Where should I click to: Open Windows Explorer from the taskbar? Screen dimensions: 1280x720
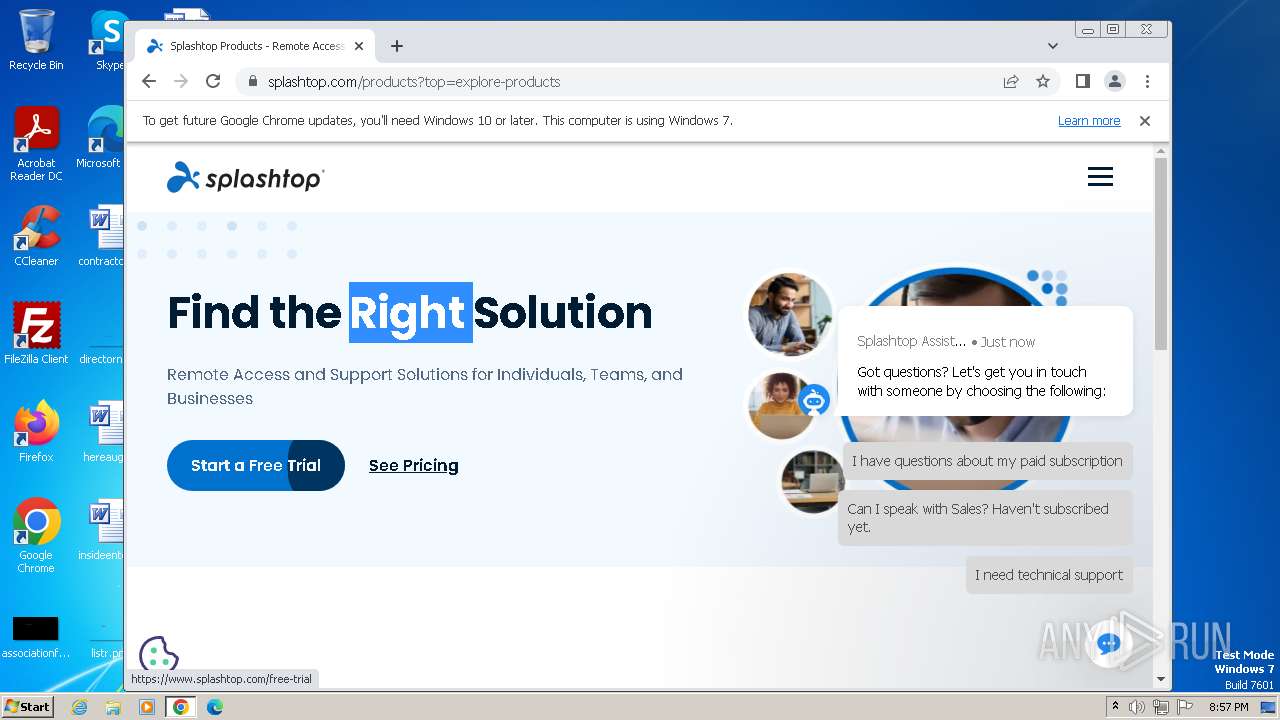(x=113, y=707)
